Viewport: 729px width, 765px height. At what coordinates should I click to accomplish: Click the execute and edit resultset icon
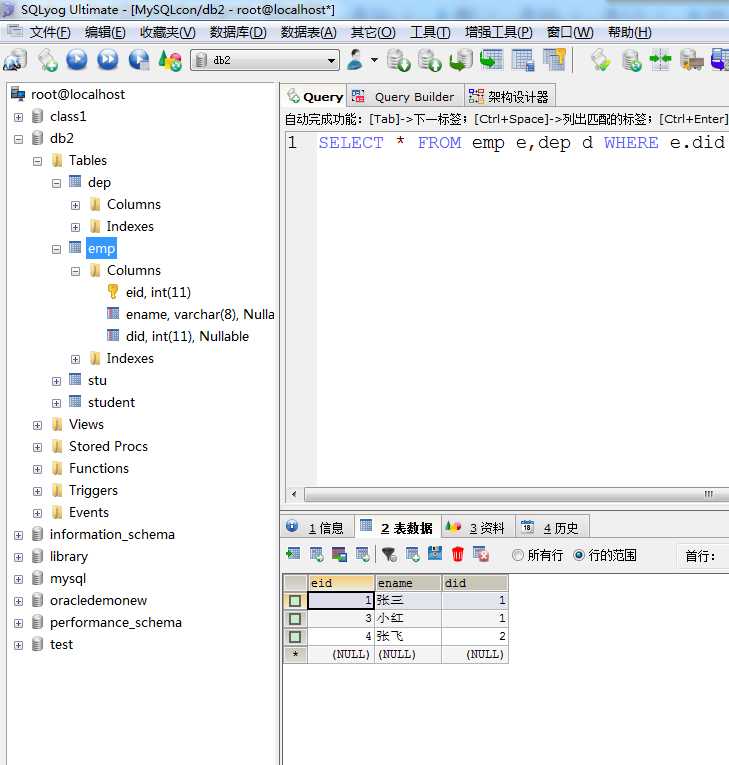pos(139,60)
